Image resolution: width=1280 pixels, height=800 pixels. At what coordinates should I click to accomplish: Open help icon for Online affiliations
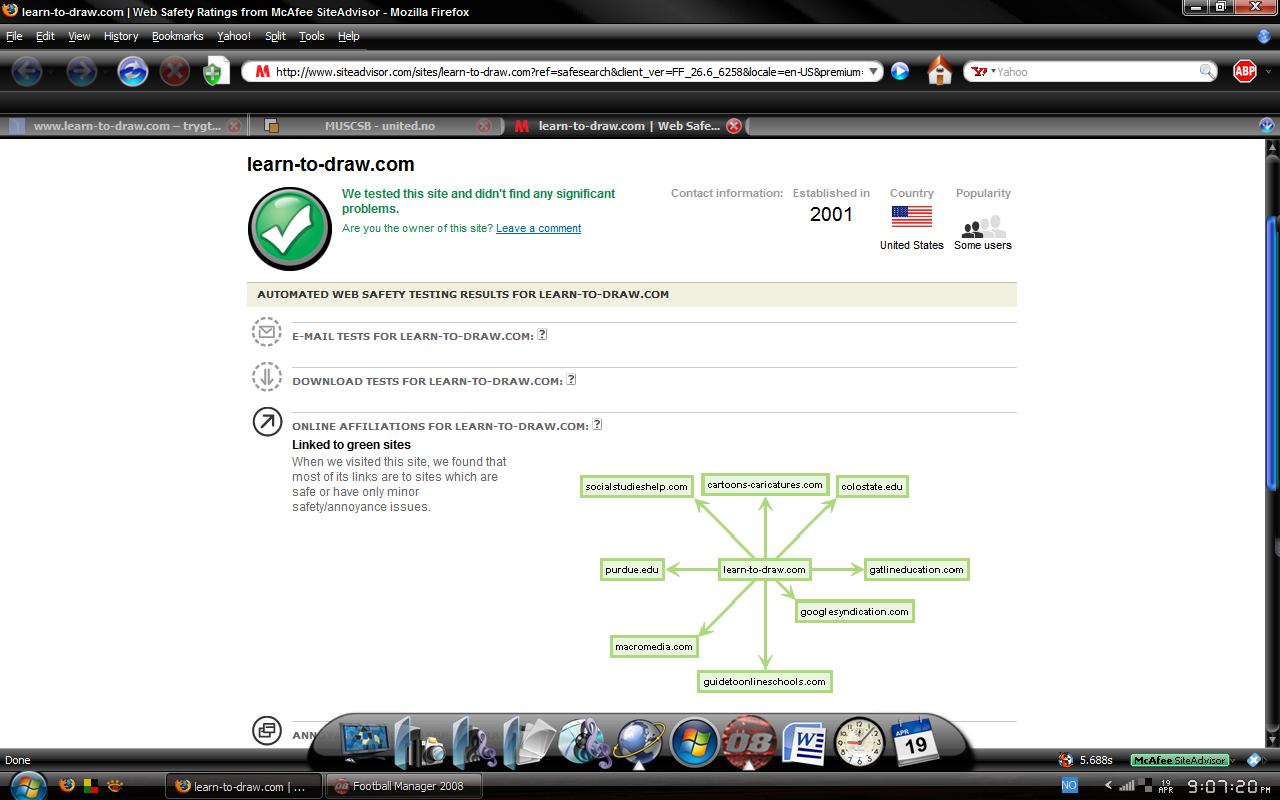597,424
